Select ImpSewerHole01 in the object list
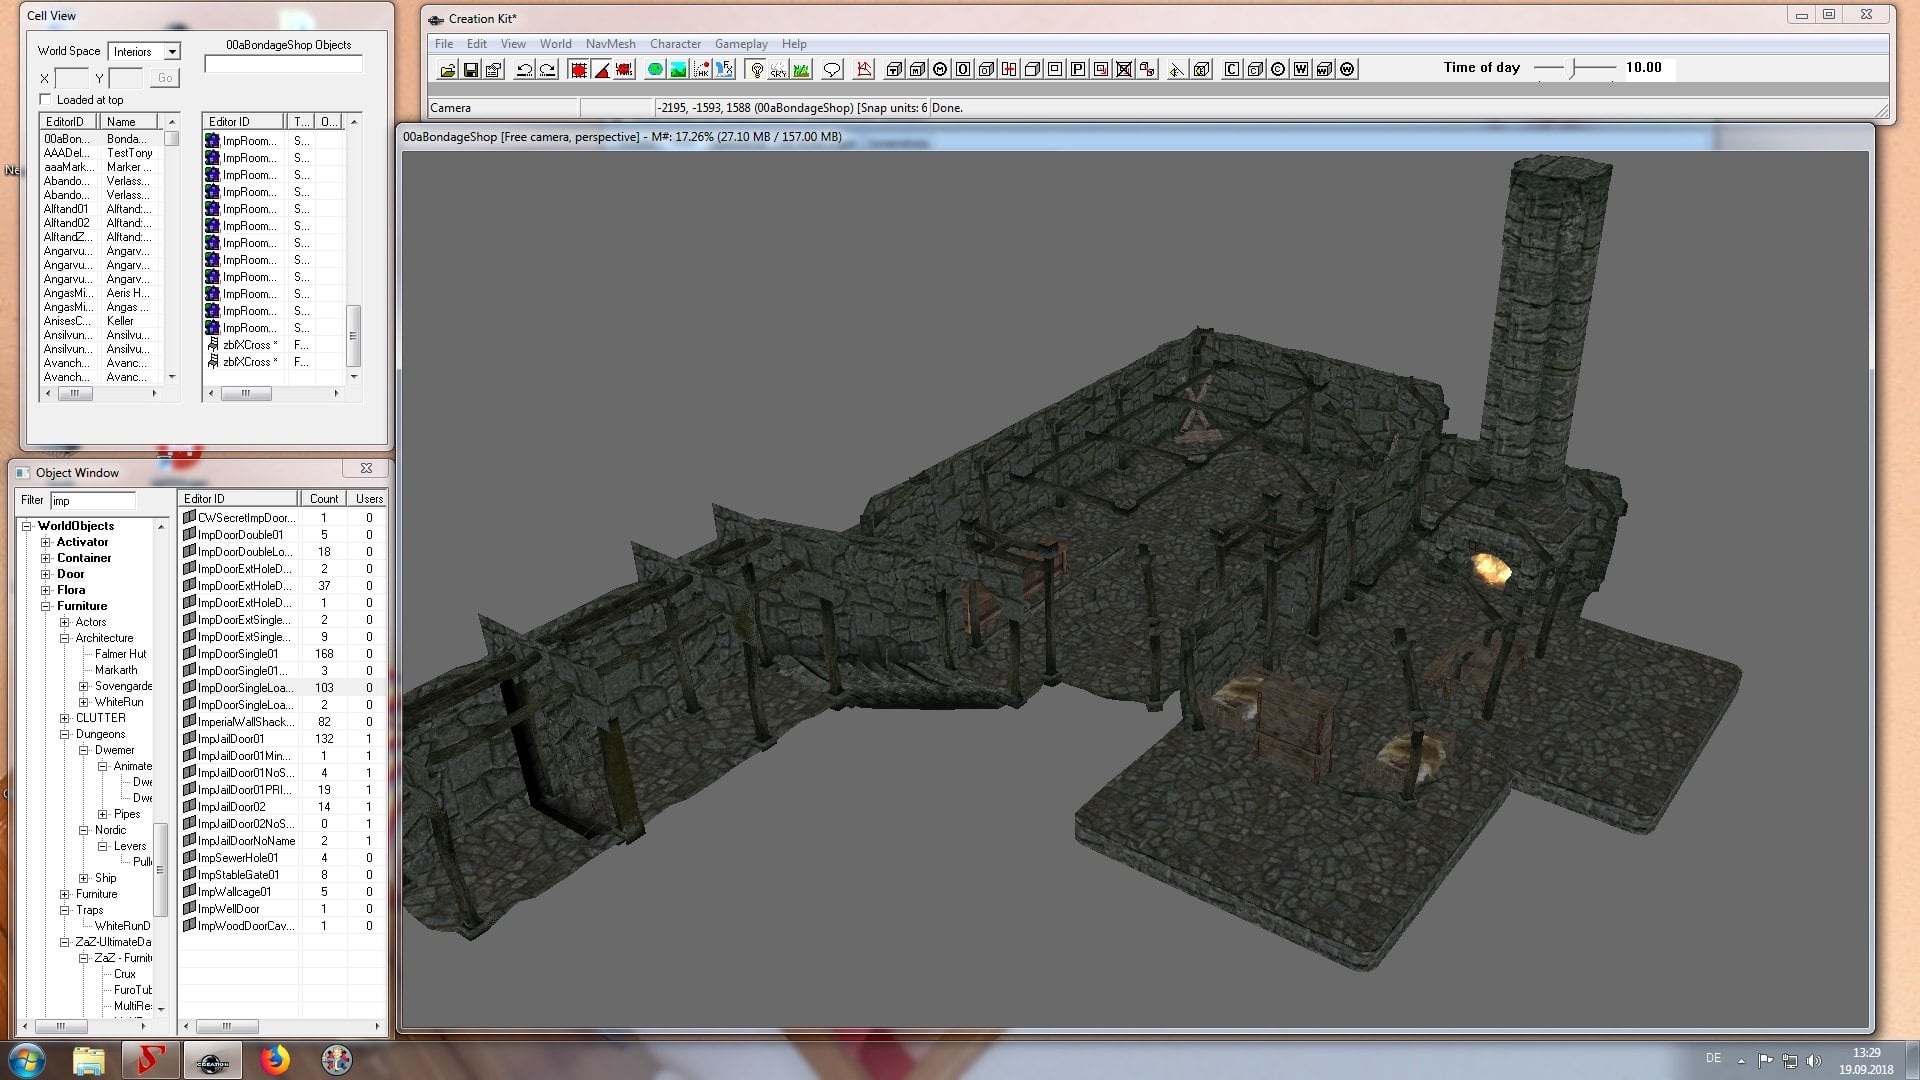Viewport: 1920px width, 1080px height. click(238, 858)
